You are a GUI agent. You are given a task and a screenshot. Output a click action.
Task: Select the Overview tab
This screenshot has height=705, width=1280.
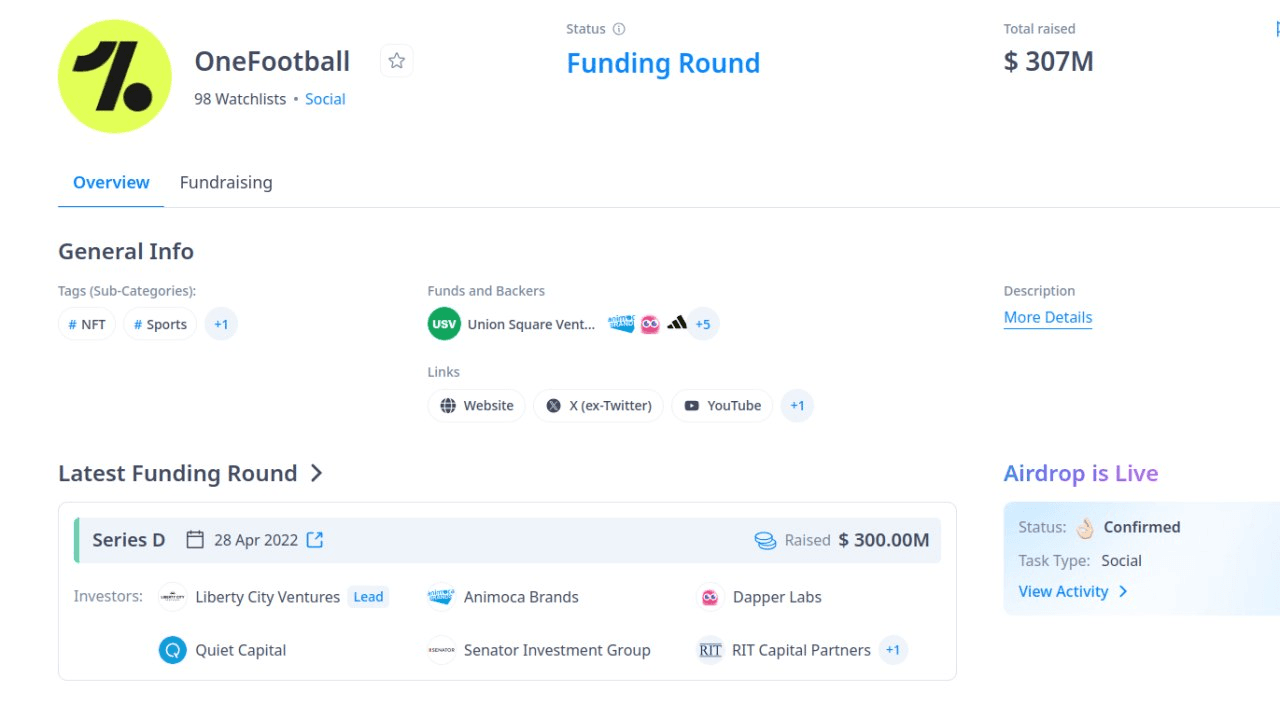[111, 182]
